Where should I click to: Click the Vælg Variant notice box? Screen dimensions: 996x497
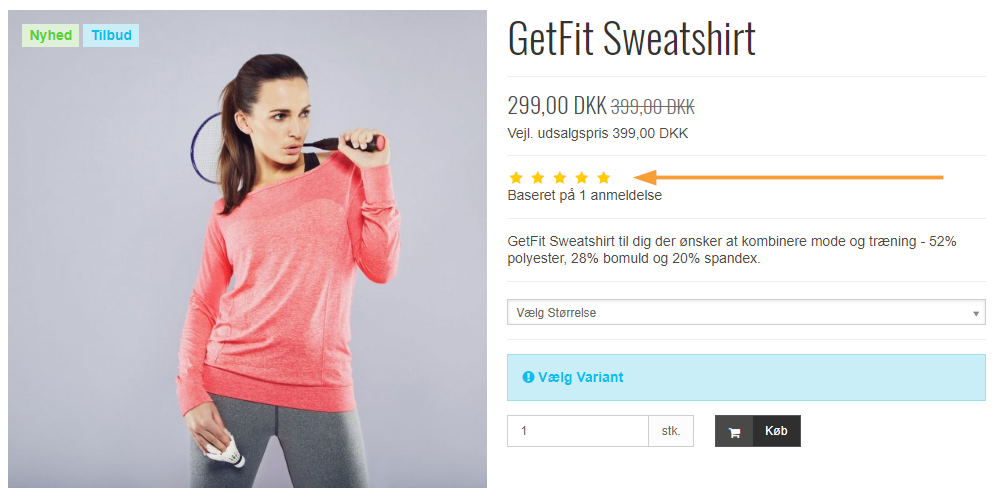(746, 378)
